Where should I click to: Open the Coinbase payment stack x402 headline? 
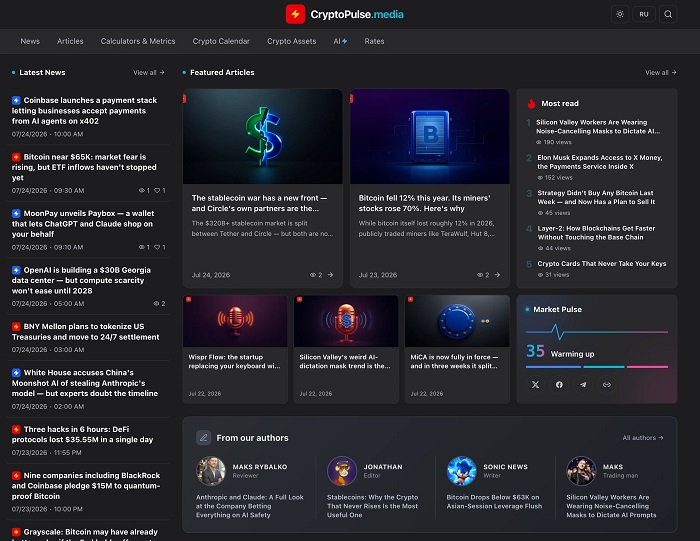[x=84, y=111]
